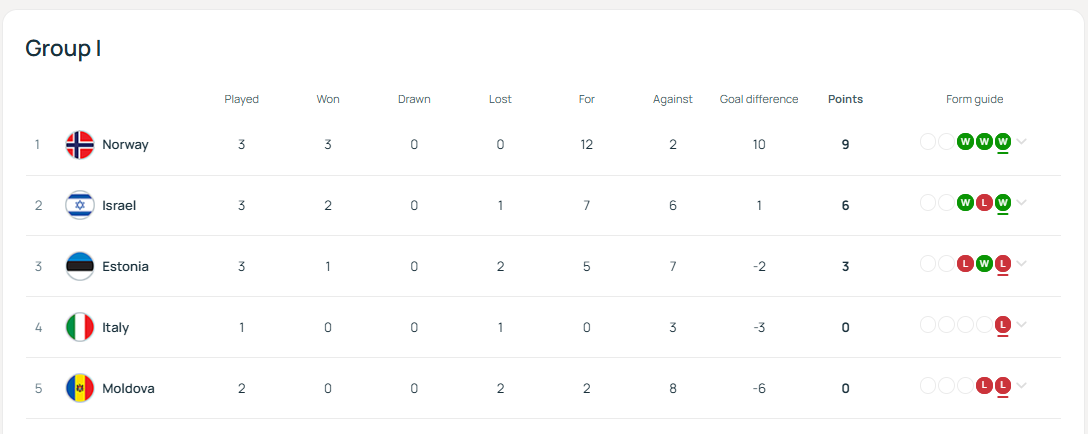Click the Italy flag icon
Image resolution: width=1088 pixels, height=434 pixels.
pyautogui.click(x=80, y=327)
